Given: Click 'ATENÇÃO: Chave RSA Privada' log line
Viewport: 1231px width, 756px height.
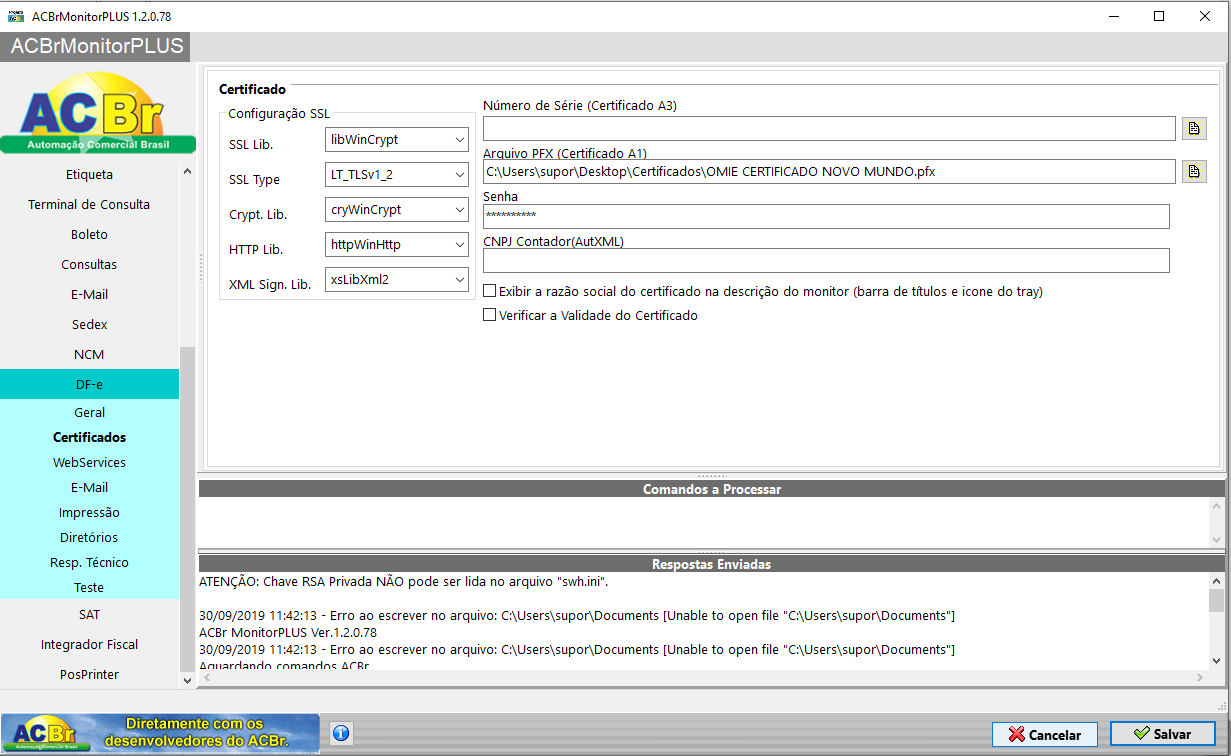Looking at the screenshot, I should click(x=403, y=581).
